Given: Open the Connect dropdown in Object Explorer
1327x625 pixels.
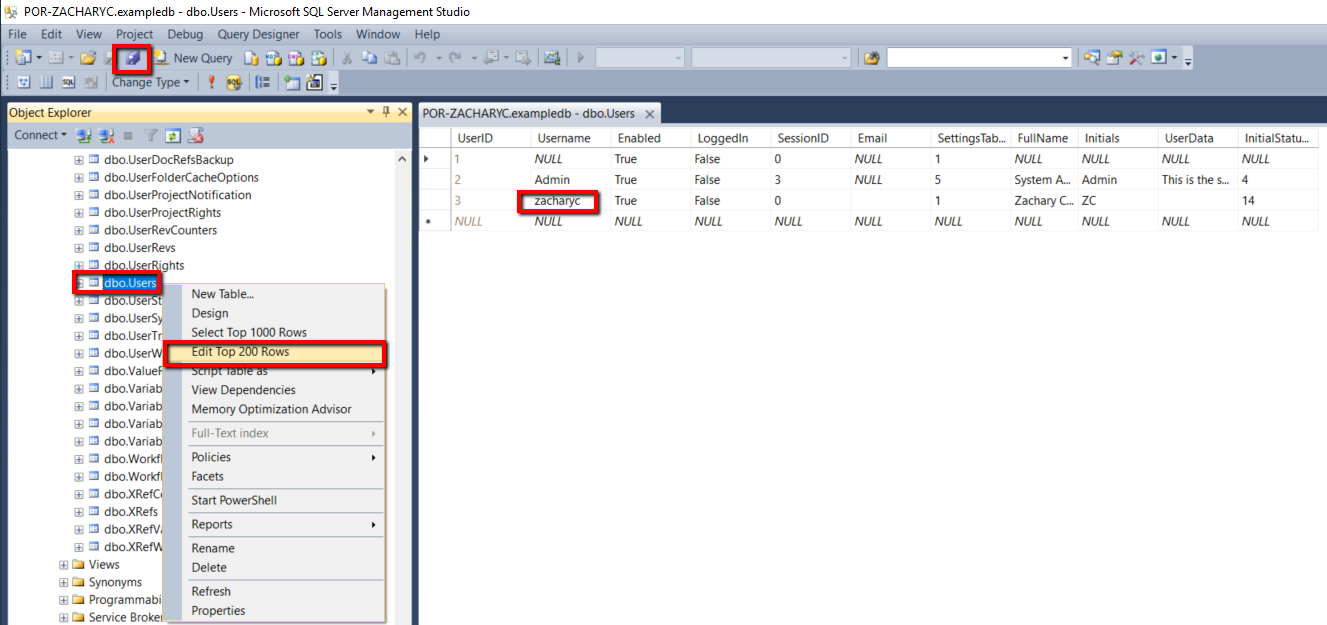Looking at the screenshot, I should 40,135.
